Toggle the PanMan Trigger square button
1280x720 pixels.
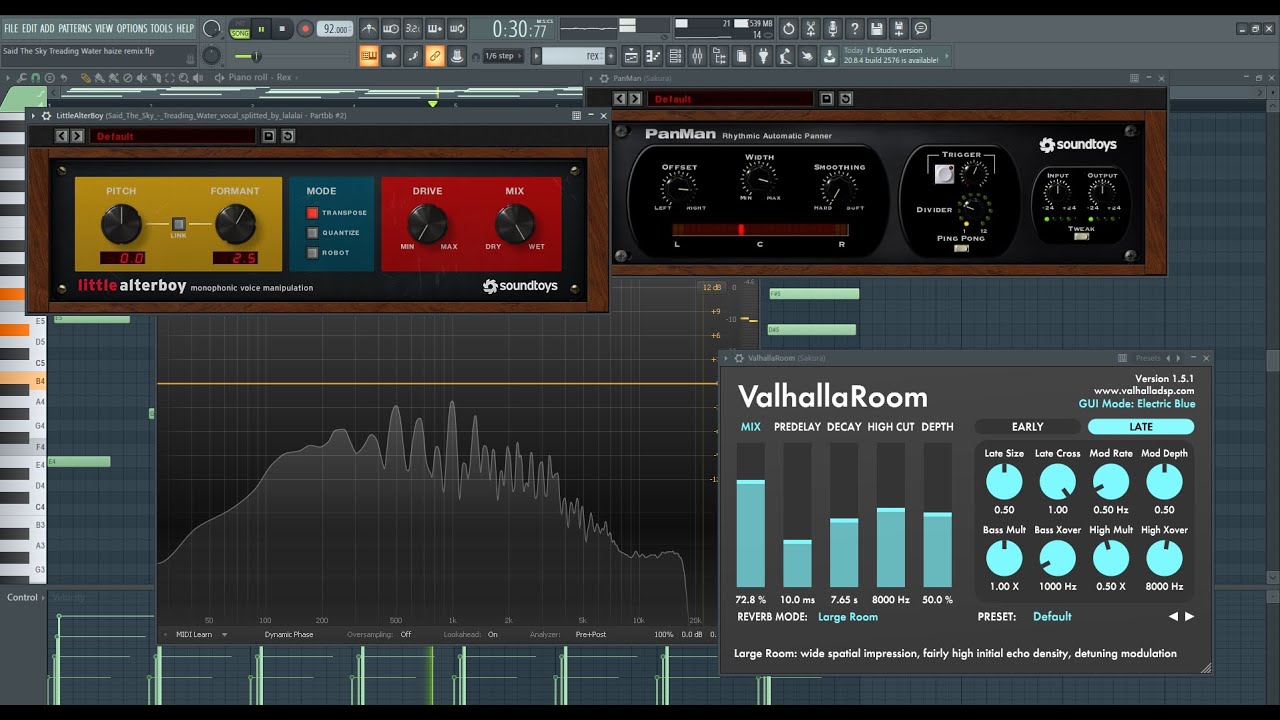944,174
